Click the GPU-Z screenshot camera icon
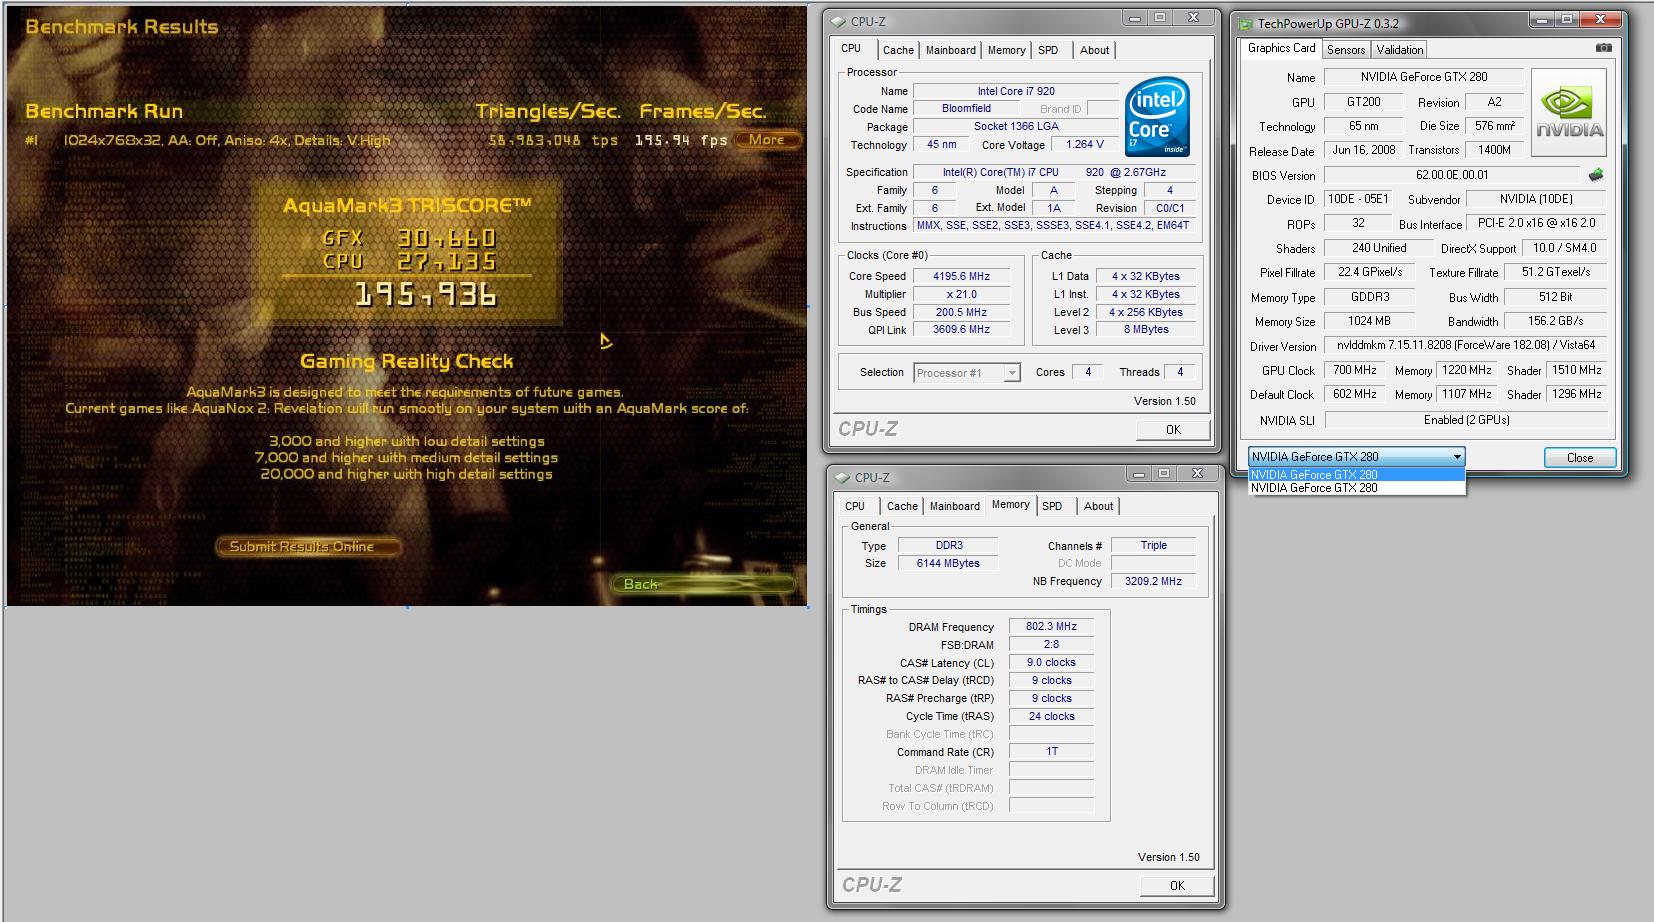This screenshot has width=1654, height=922. 1603,48
